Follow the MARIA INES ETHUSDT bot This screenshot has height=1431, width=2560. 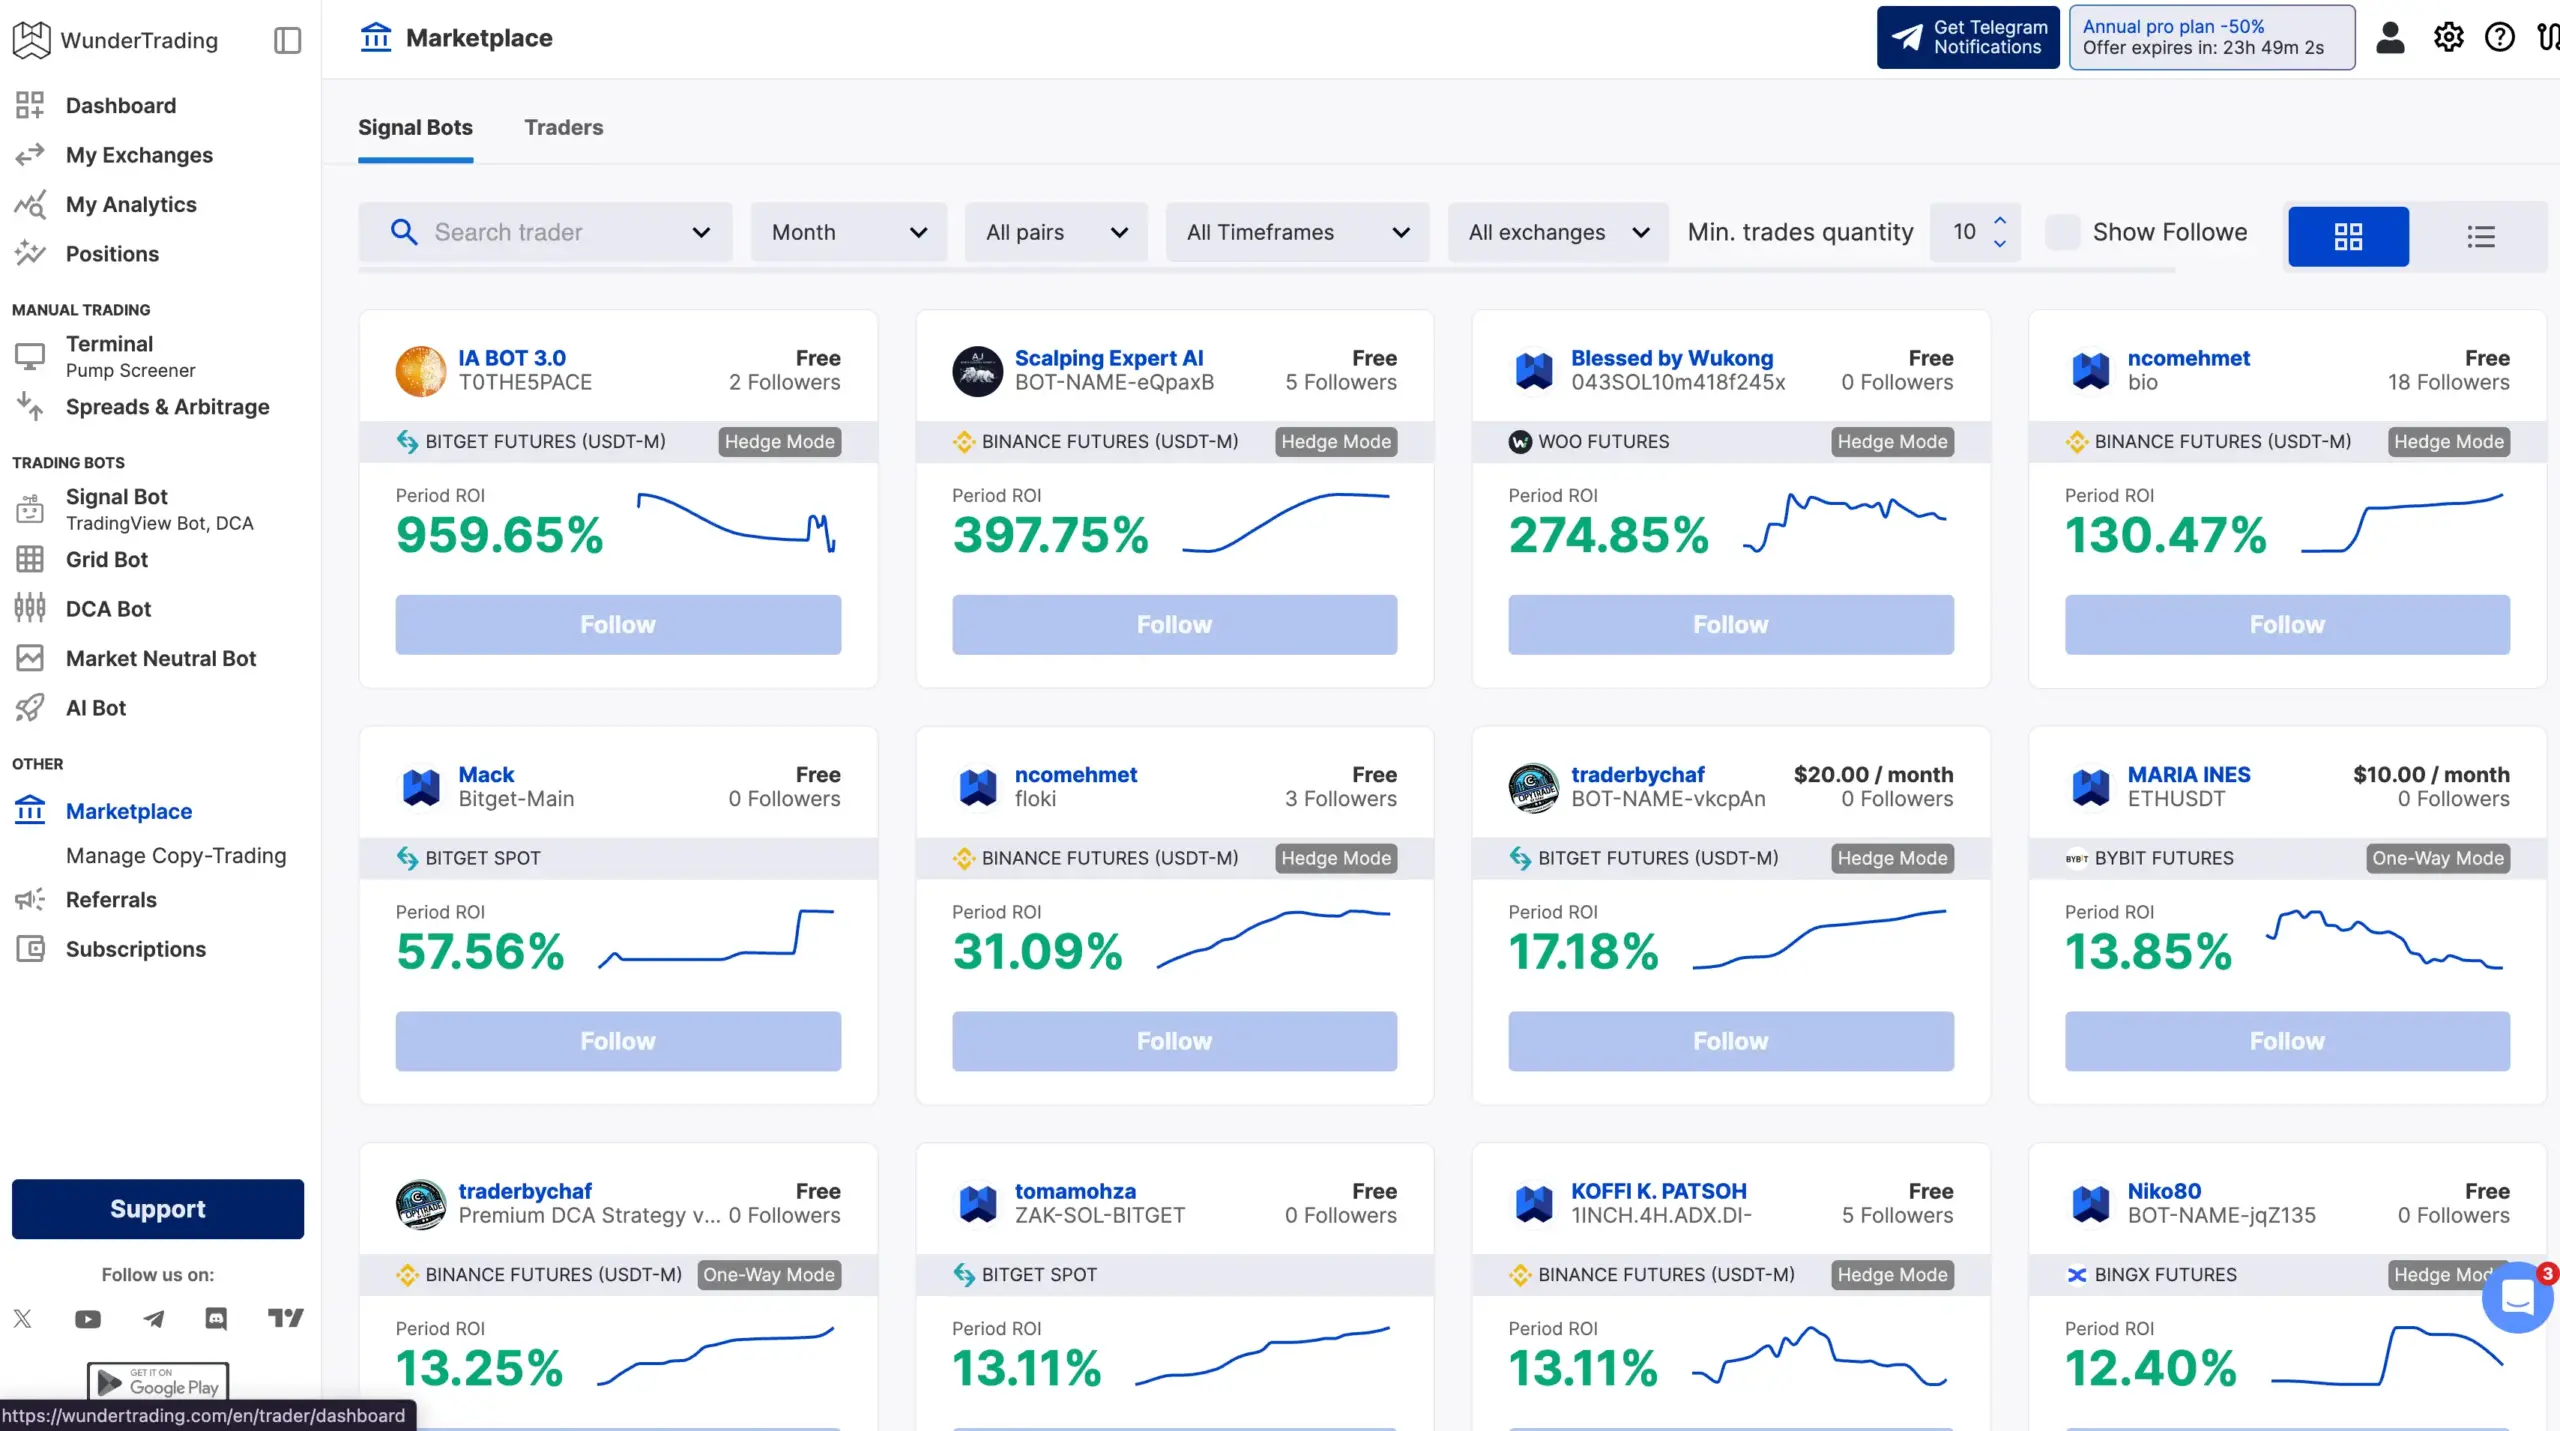(2287, 1041)
